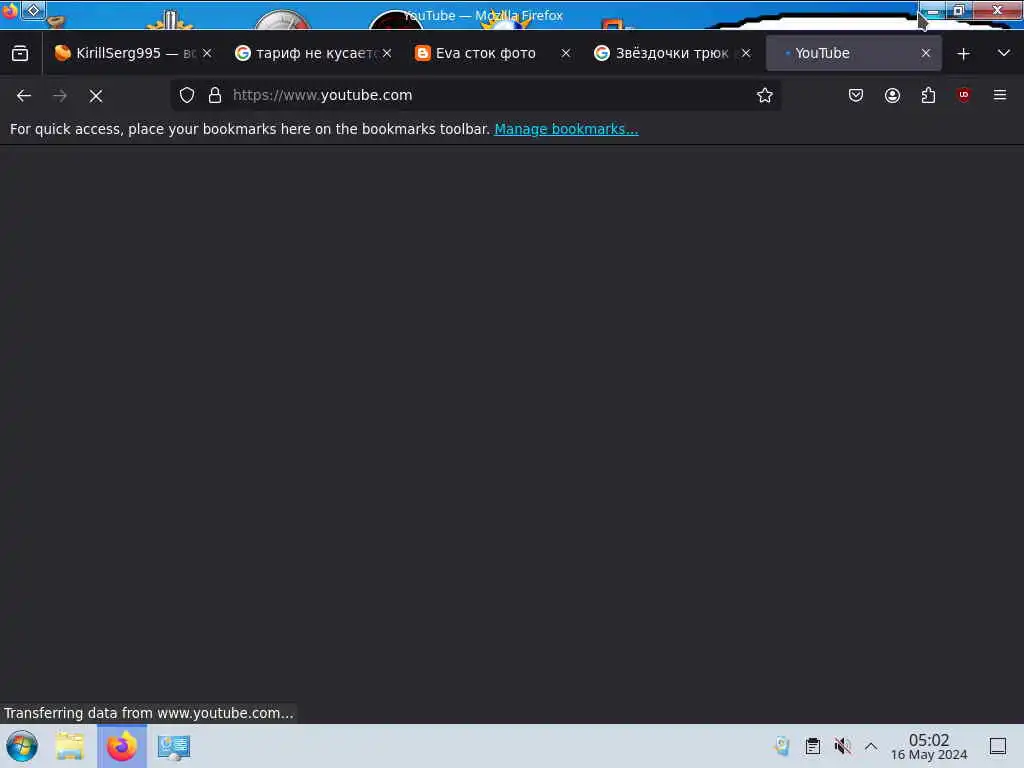The height and width of the screenshot is (768, 1024).
Task: Expand the list all tabs chevron
Action: tap(1004, 53)
